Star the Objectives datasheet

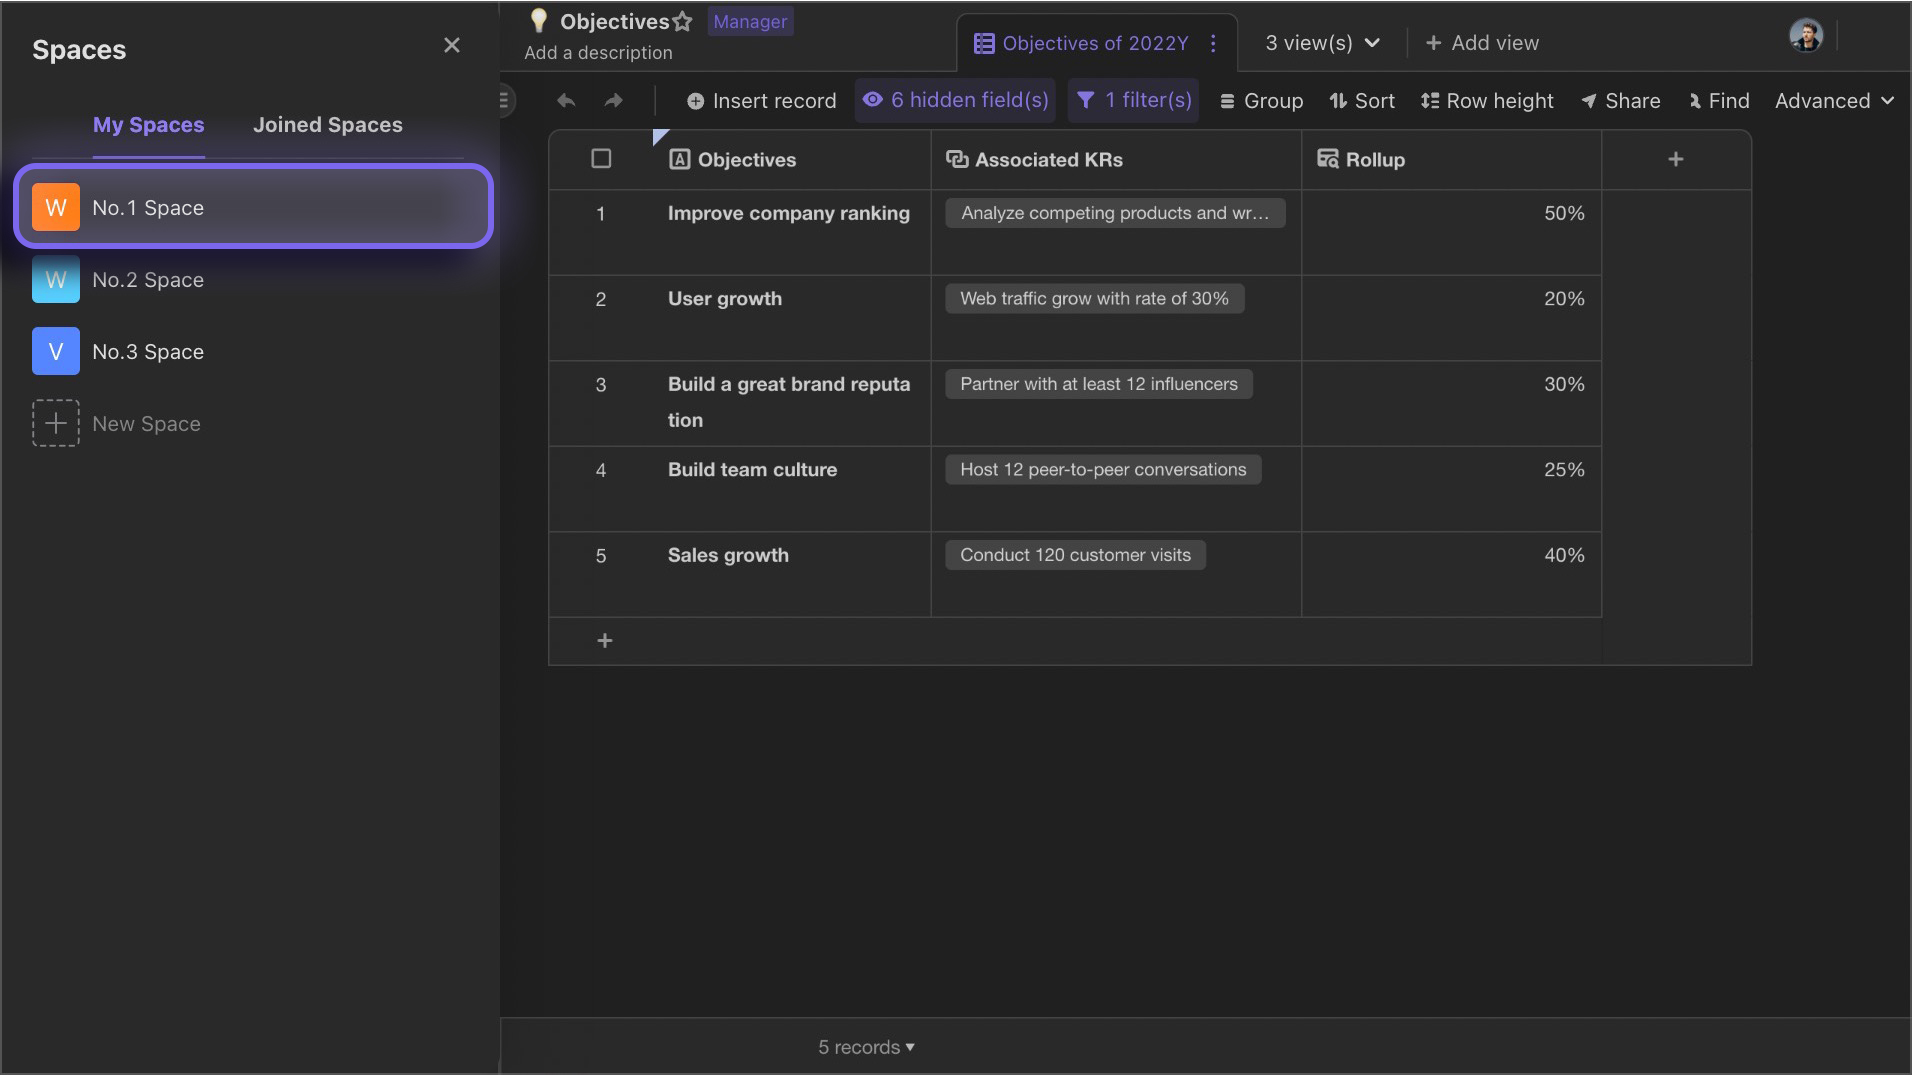click(x=682, y=21)
